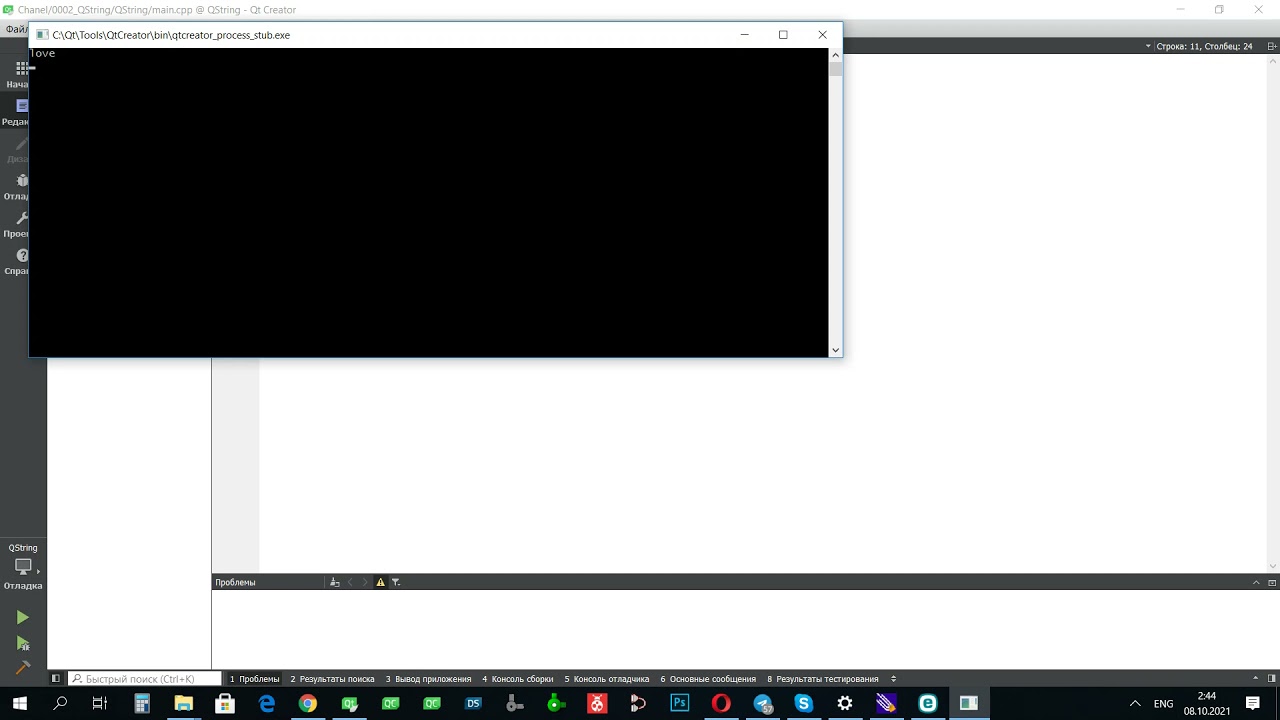This screenshot has height=720, width=1280.
Task: Open Microsoft Store from the taskbar
Action: pos(225,704)
